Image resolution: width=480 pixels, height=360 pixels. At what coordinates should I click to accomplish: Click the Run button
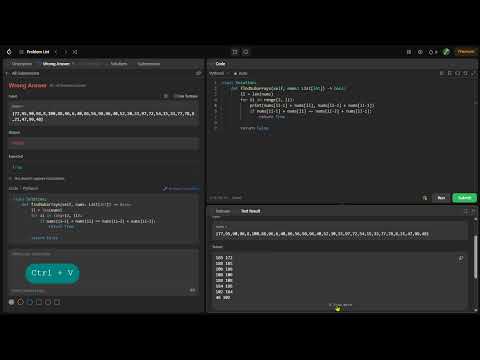pyautogui.click(x=441, y=198)
